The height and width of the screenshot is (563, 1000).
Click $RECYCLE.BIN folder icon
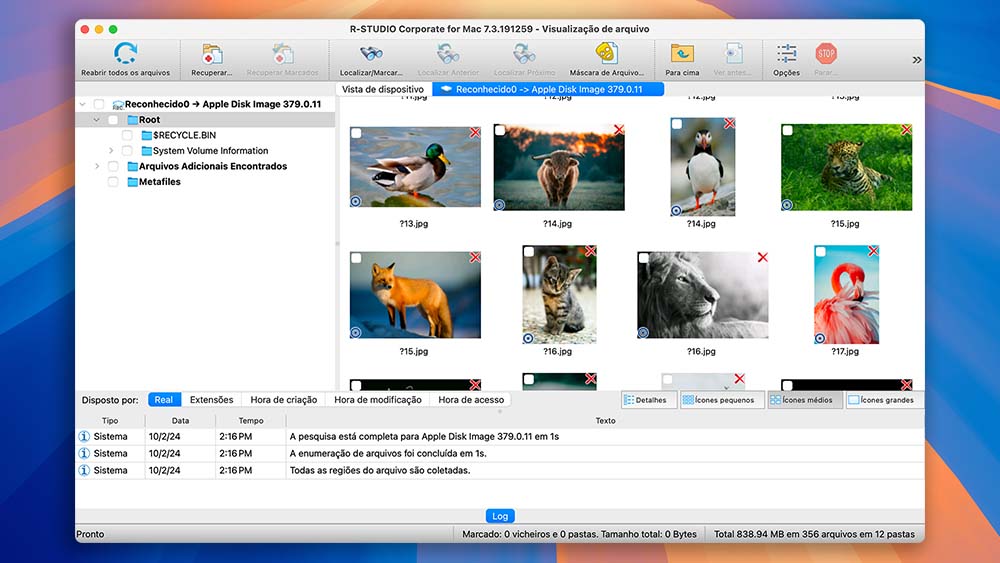coord(147,135)
